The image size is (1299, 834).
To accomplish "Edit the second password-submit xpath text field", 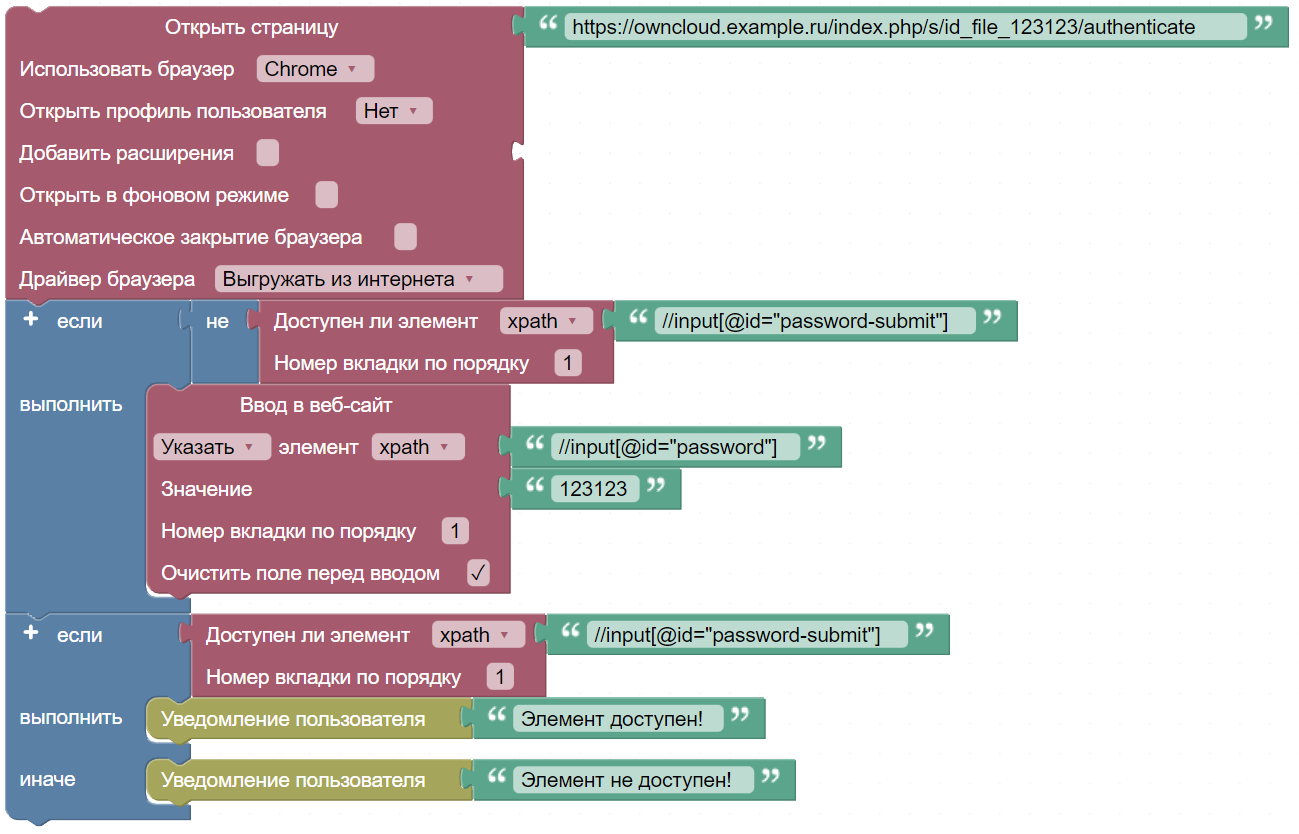I will pyautogui.click(x=747, y=635).
